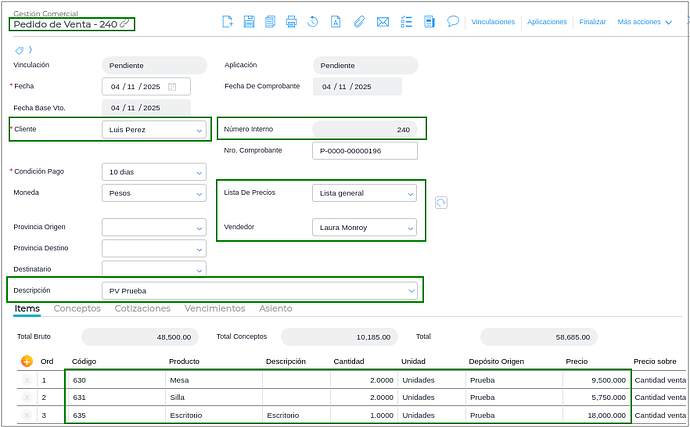The height and width of the screenshot is (427, 690).
Task: Click the Finalizar button
Action: tap(592, 21)
